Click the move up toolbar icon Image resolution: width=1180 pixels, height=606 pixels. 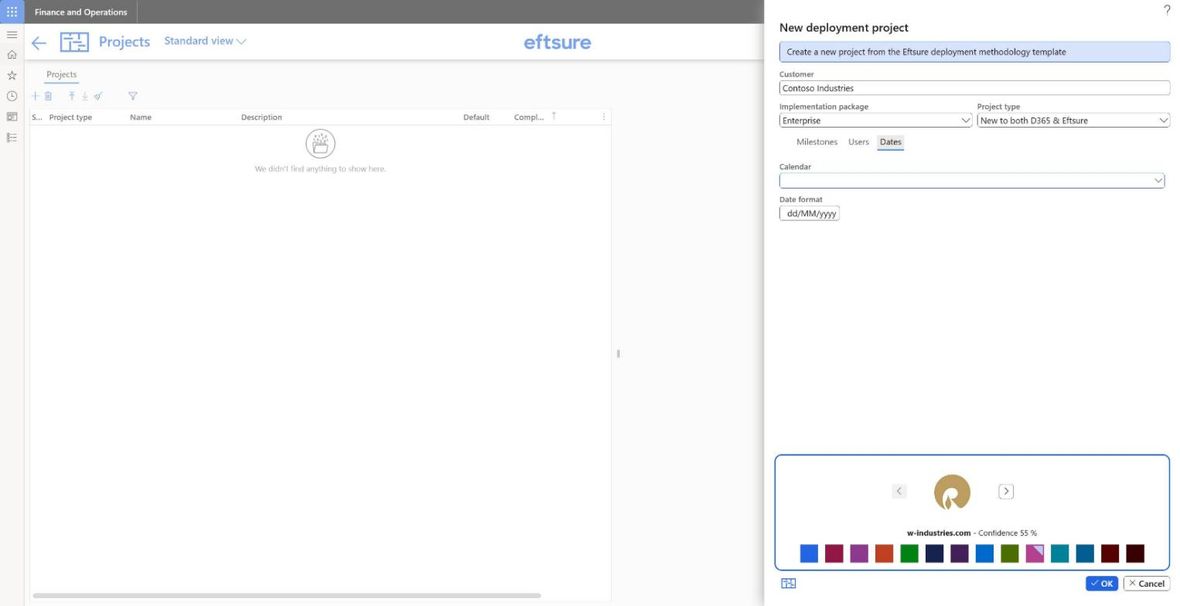coord(71,96)
